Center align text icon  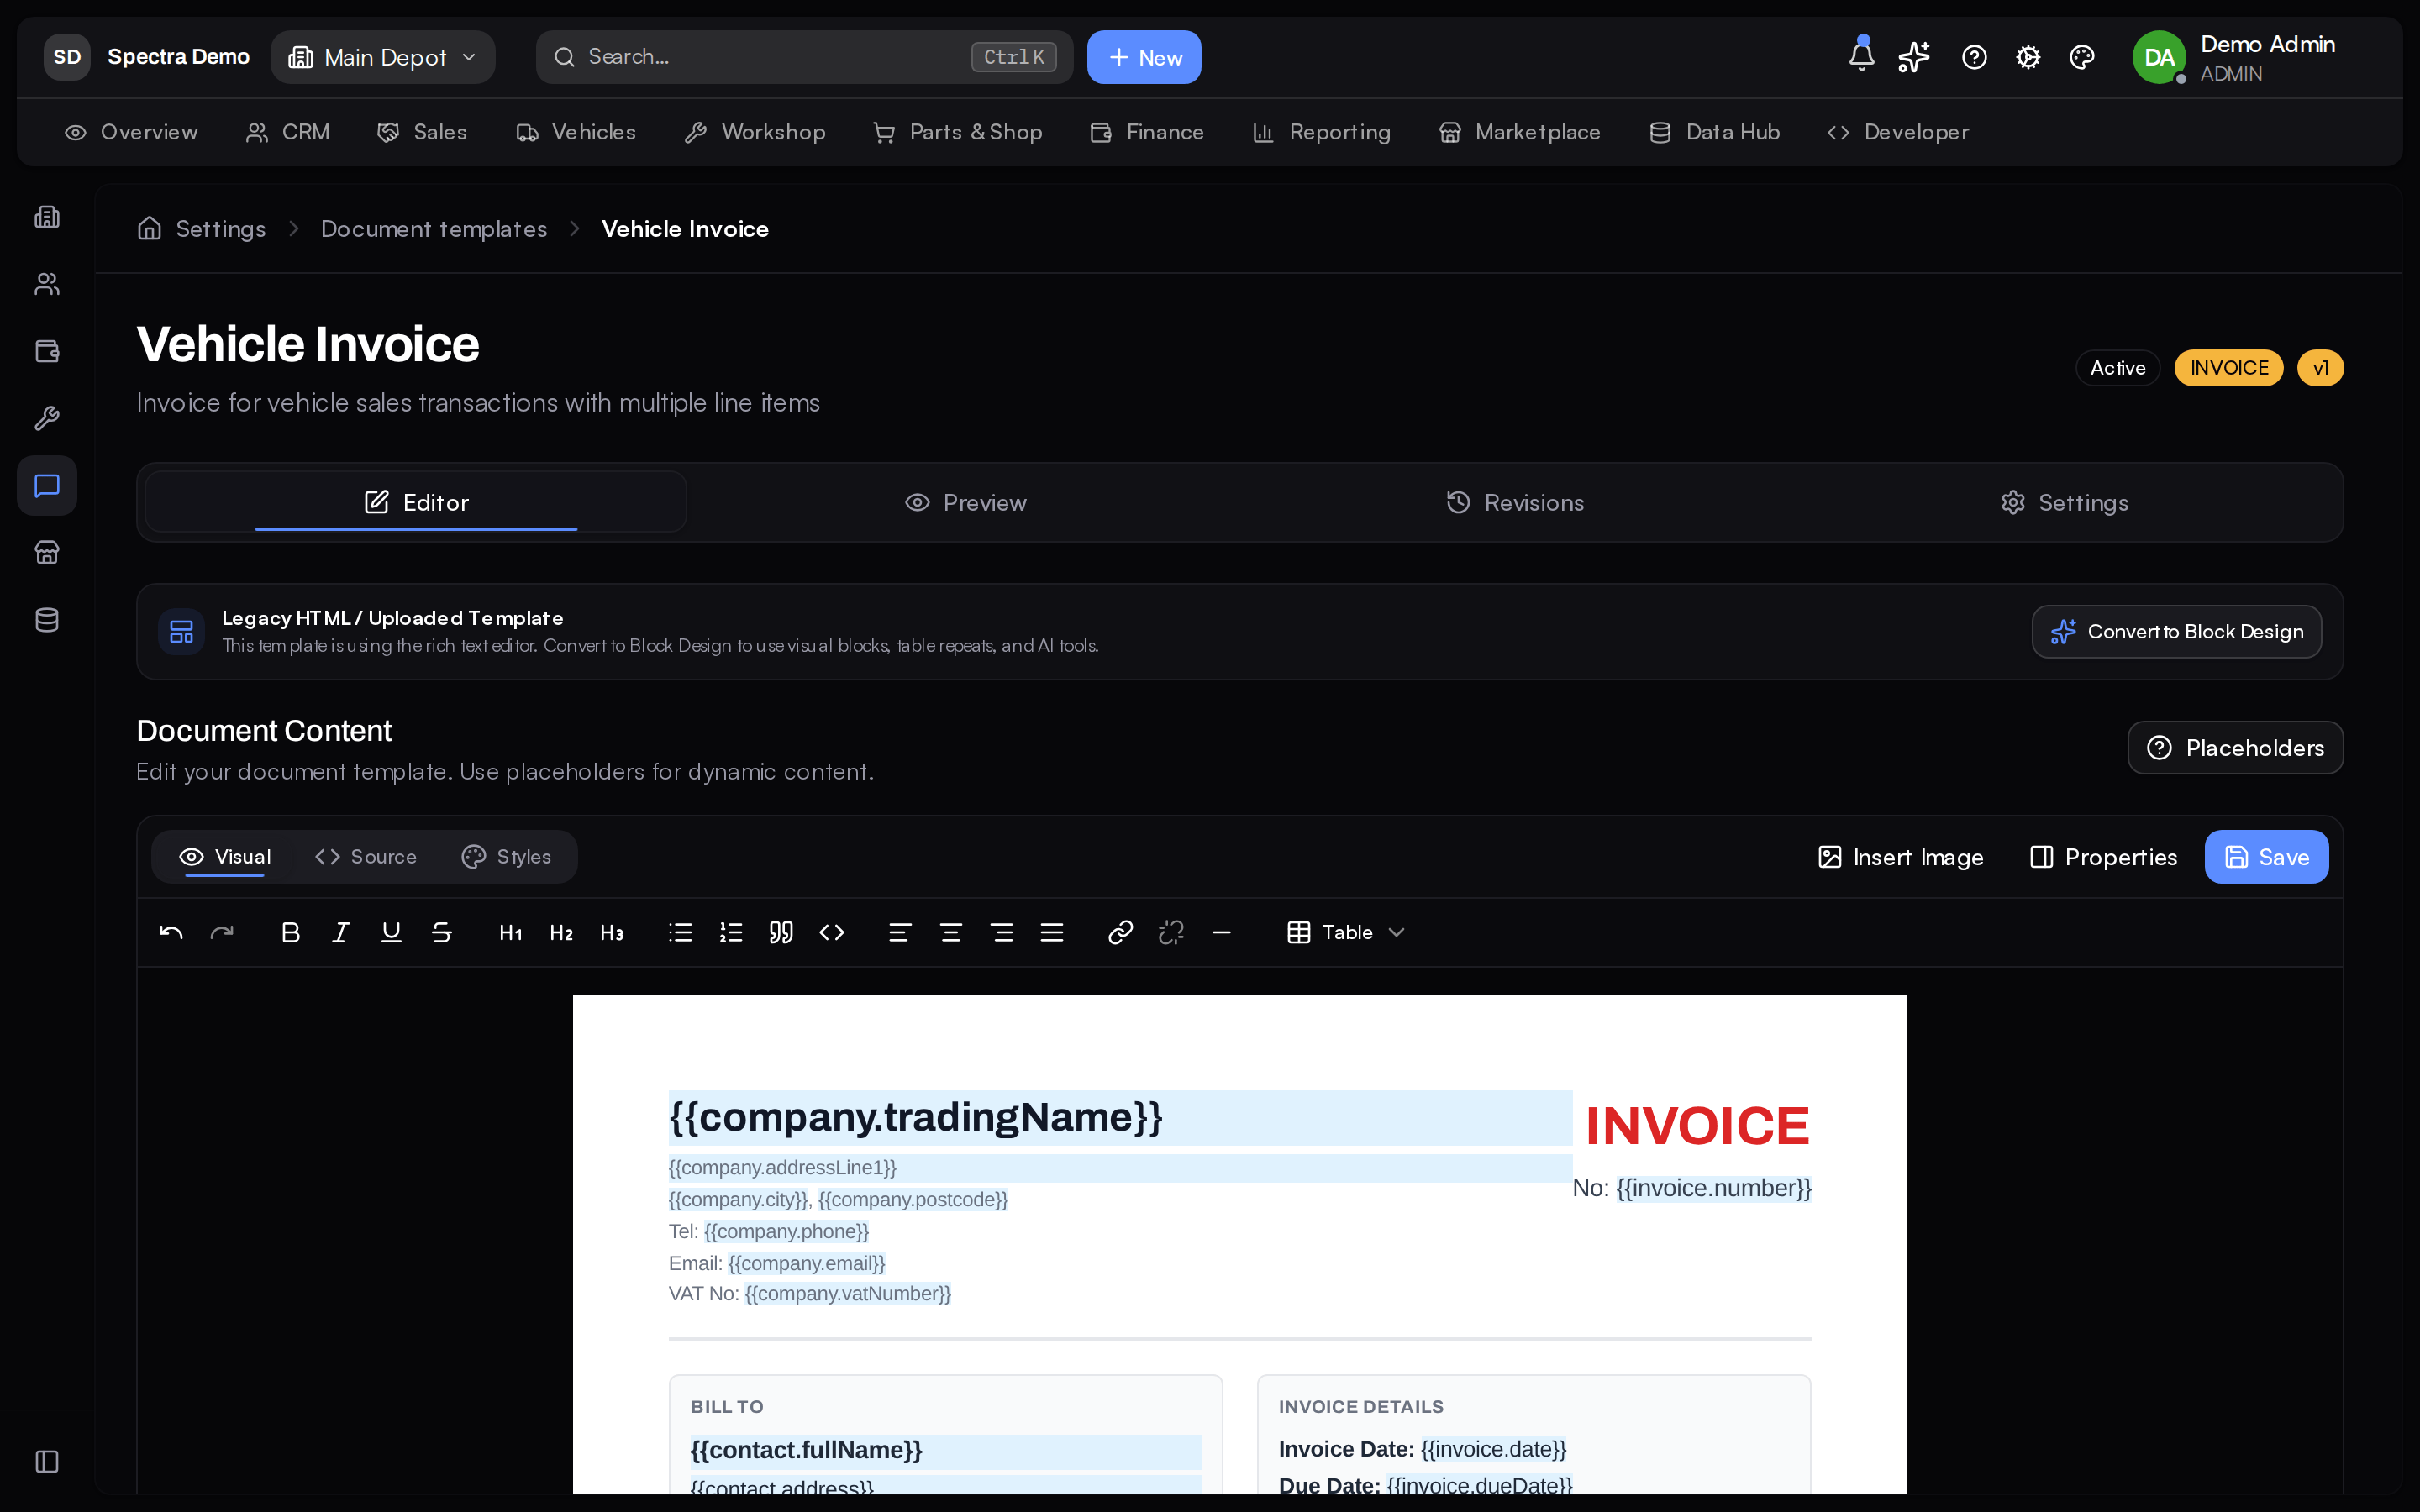pos(951,932)
